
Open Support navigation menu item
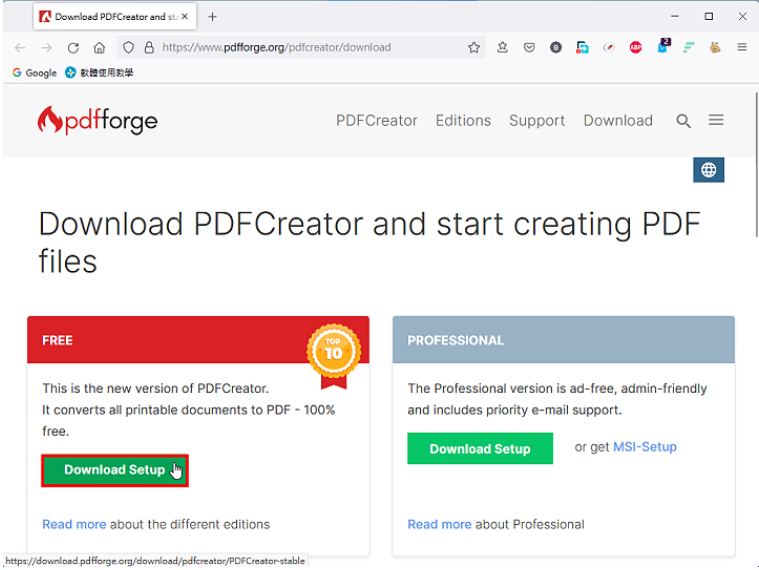point(537,120)
